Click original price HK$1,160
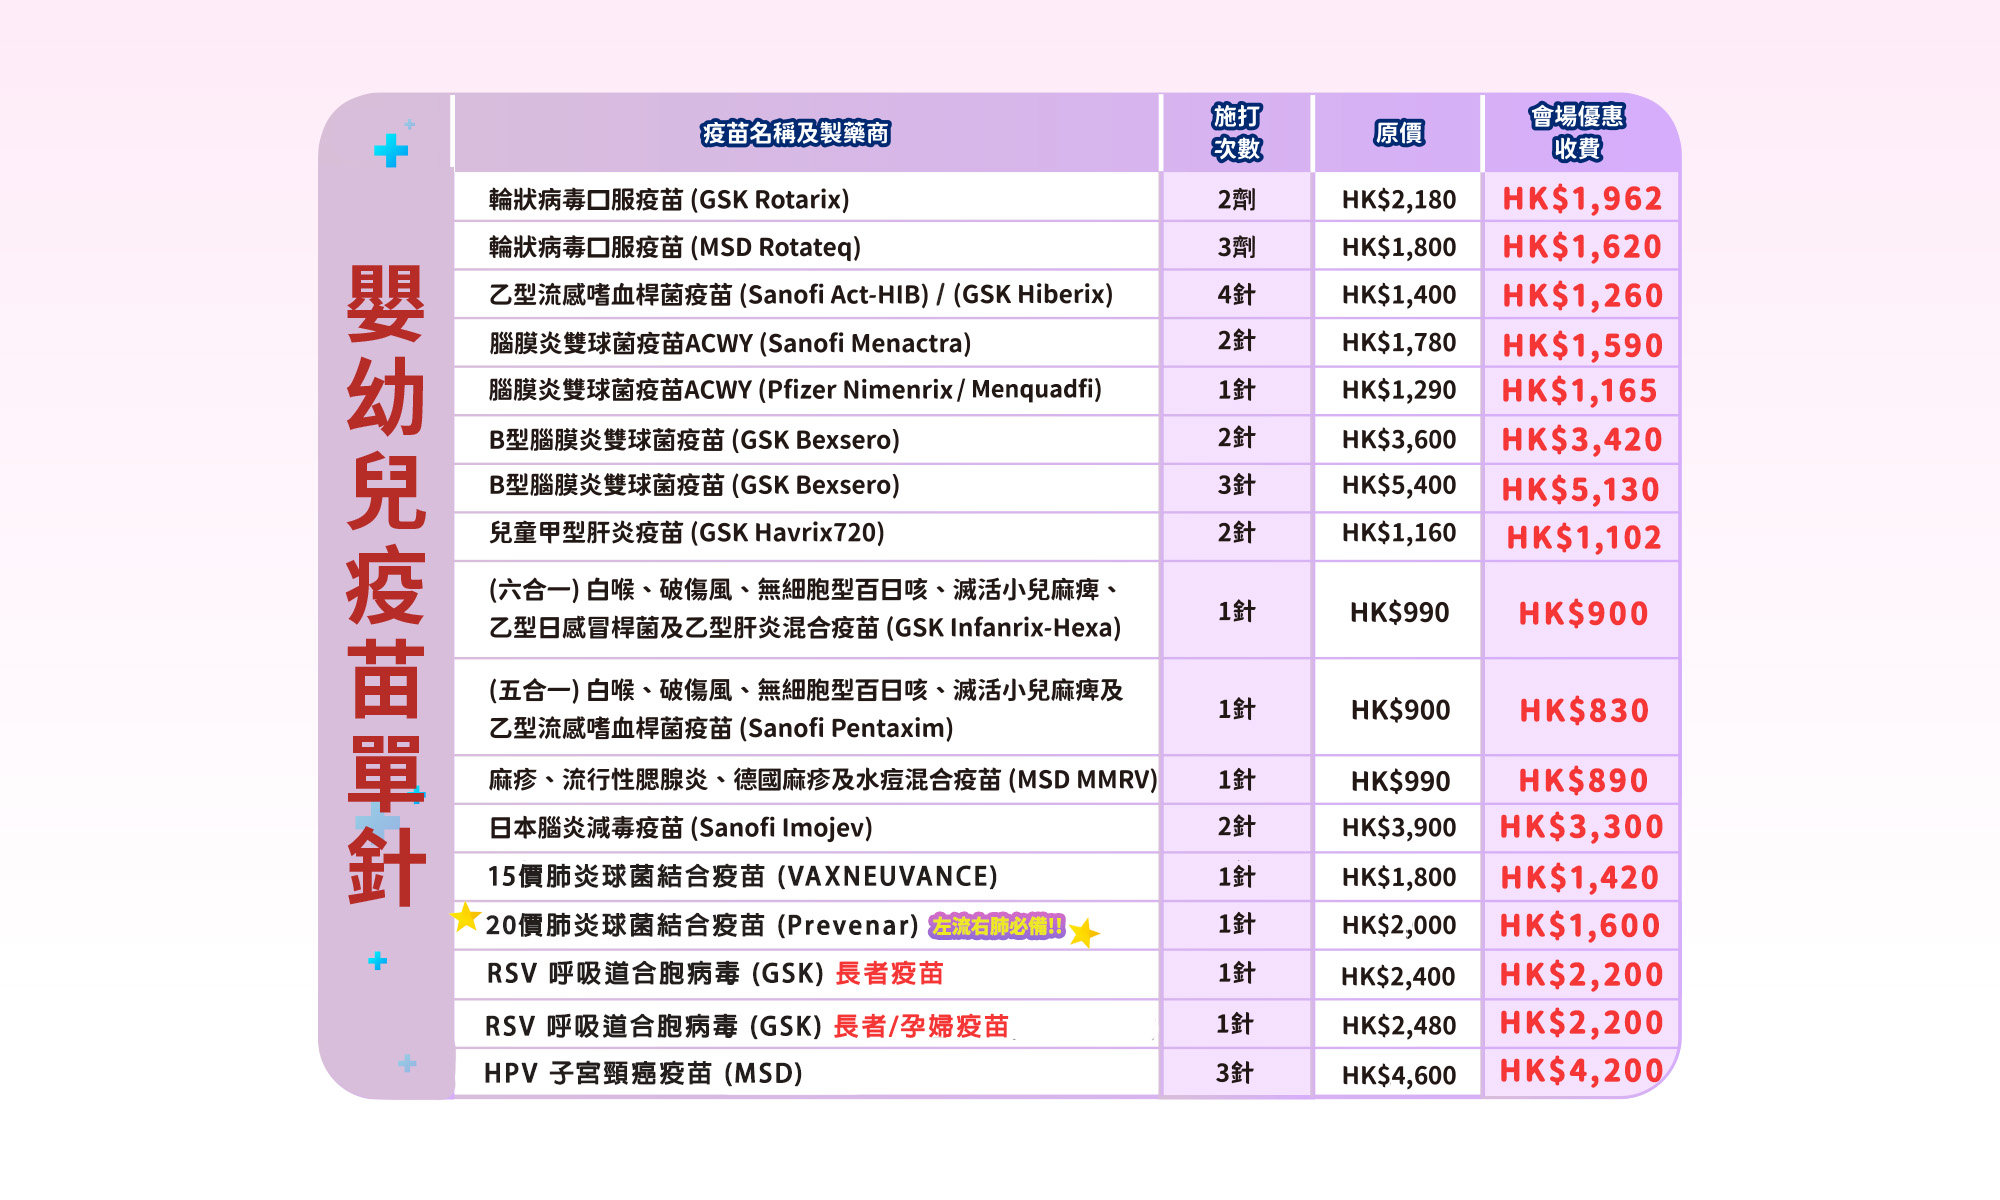2000x1200 pixels. click(1399, 532)
